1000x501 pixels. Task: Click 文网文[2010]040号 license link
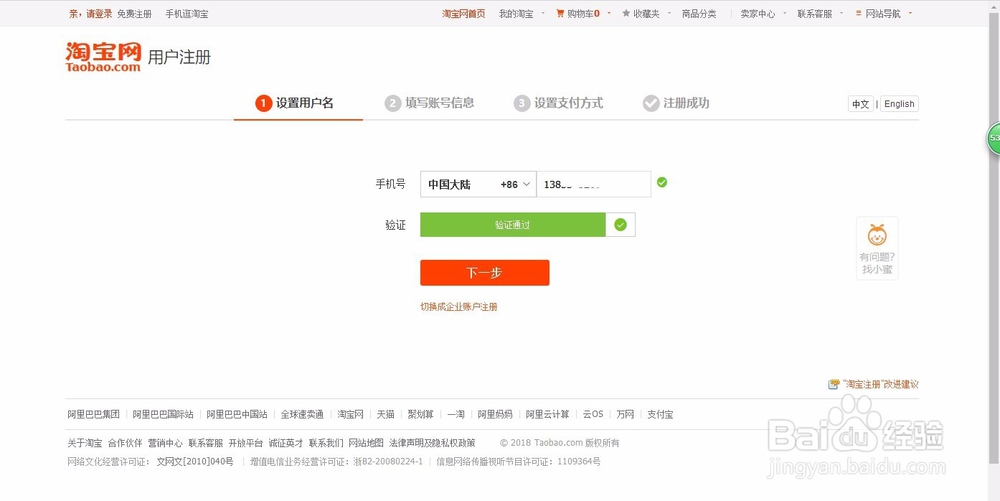tap(195, 461)
